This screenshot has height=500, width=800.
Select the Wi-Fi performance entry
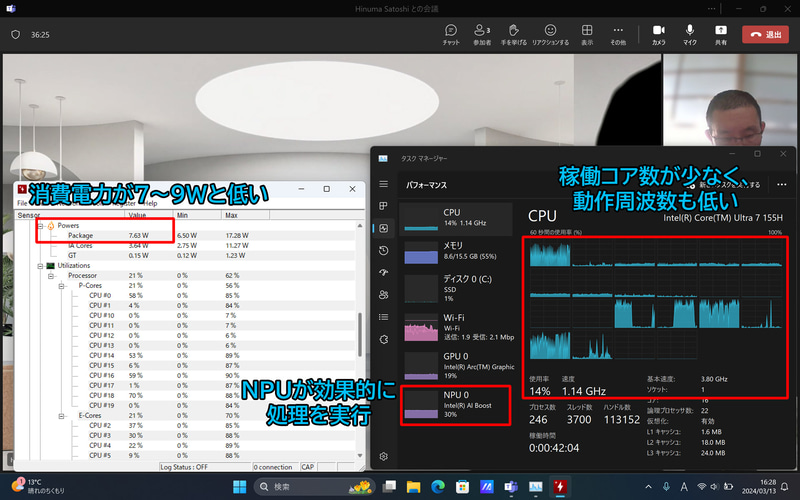point(456,327)
